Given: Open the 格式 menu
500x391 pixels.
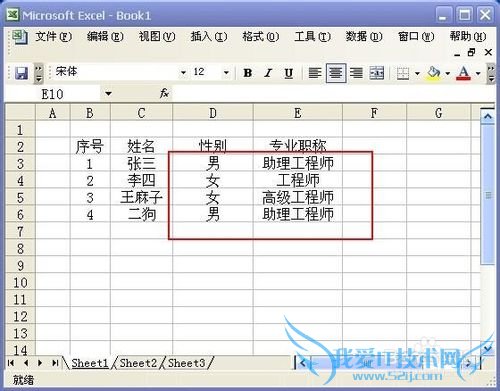Looking at the screenshot, I should [x=261, y=36].
